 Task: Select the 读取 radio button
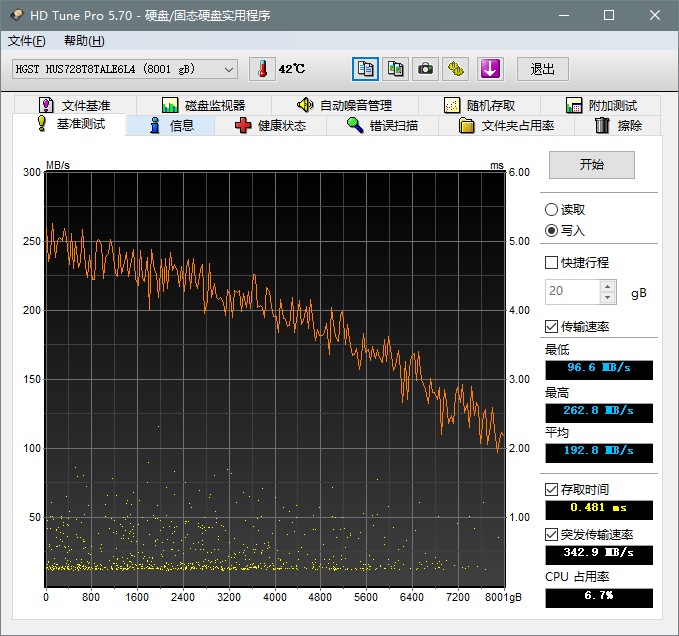(565, 210)
